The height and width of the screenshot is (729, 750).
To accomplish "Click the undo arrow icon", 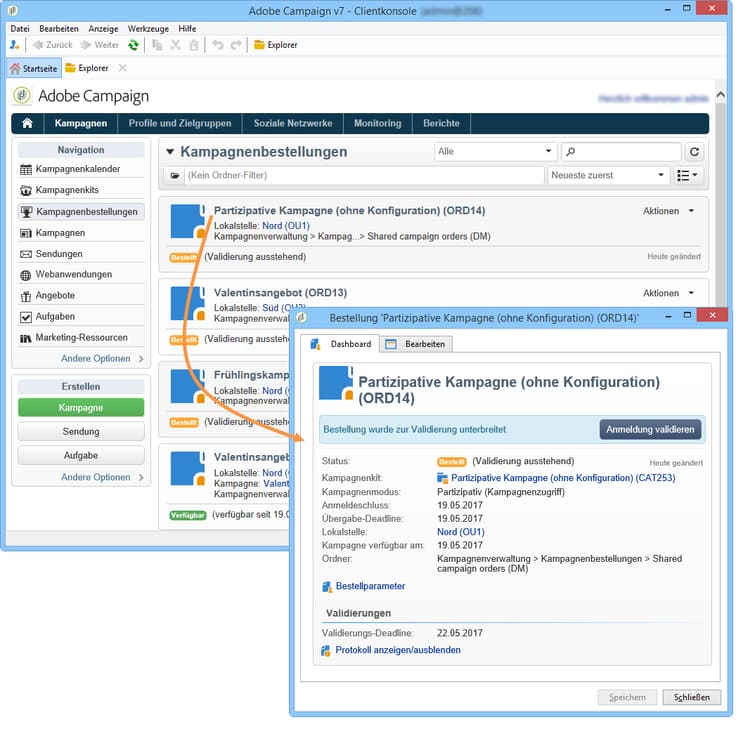I will [218, 45].
